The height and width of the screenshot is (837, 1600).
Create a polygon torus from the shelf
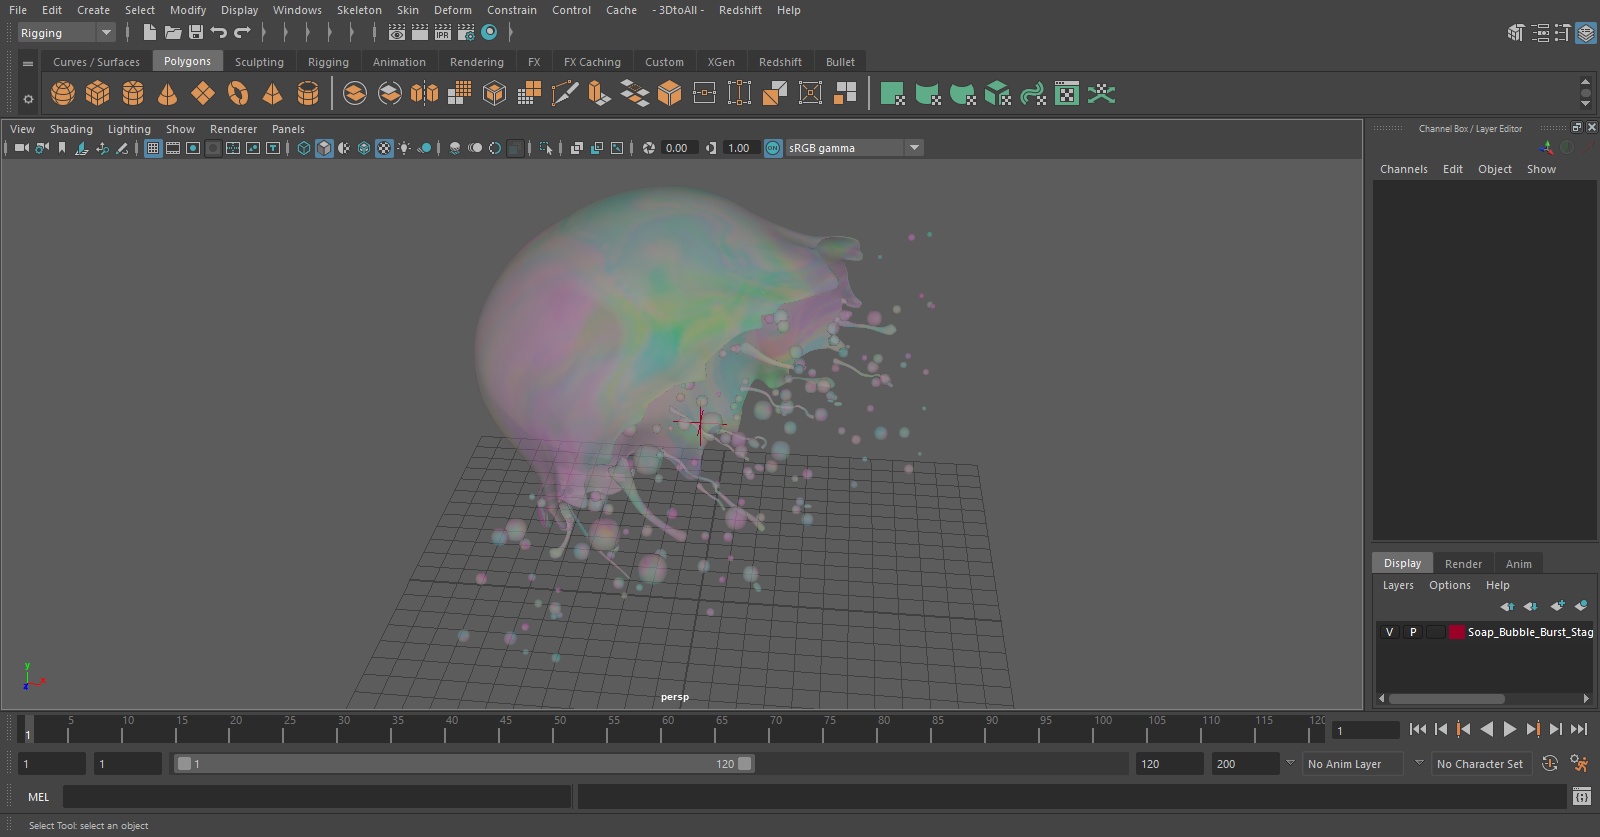(238, 94)
